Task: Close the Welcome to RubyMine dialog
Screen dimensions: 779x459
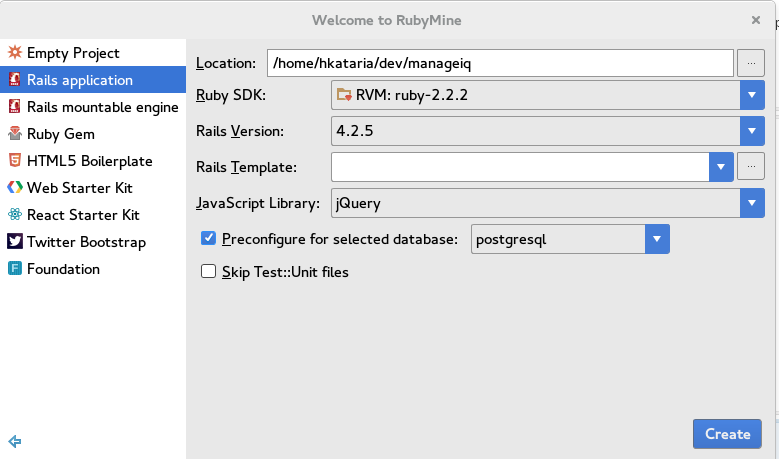Action: [756, 20]
